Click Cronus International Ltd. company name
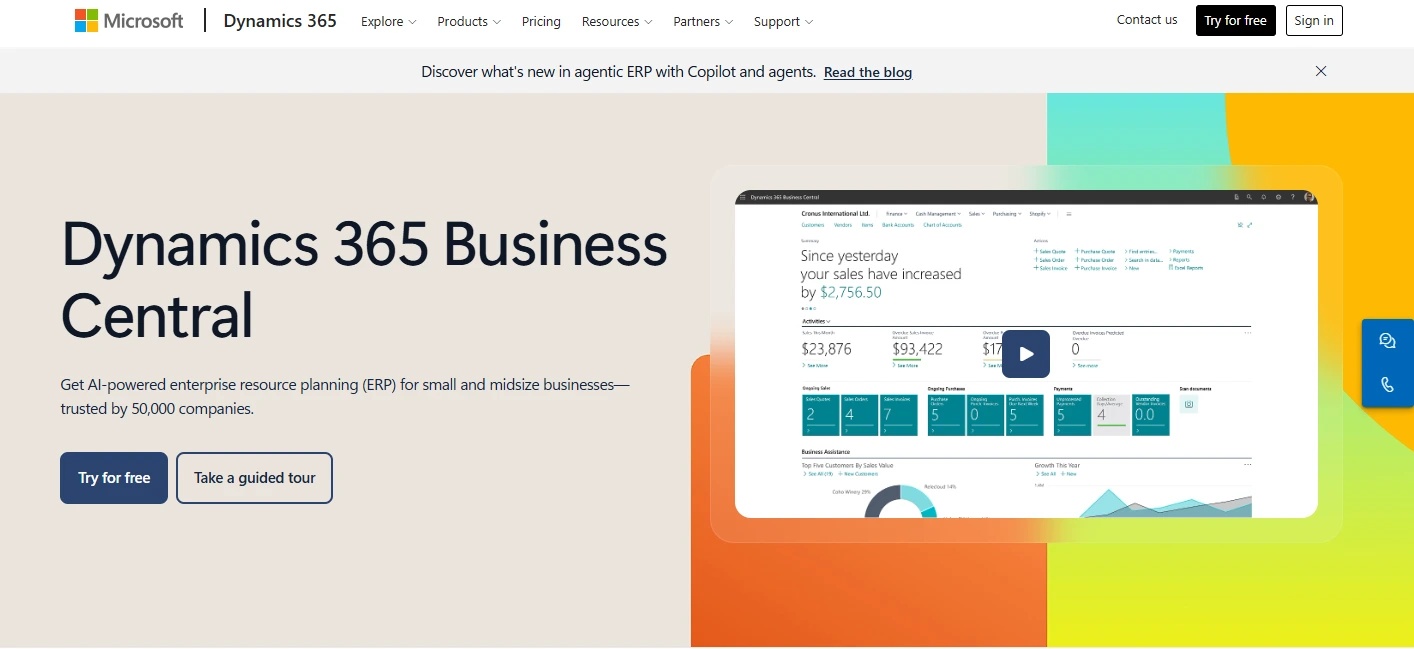Image resolution: width=1414 pixels, height=649 pixels. pos(836,214)
